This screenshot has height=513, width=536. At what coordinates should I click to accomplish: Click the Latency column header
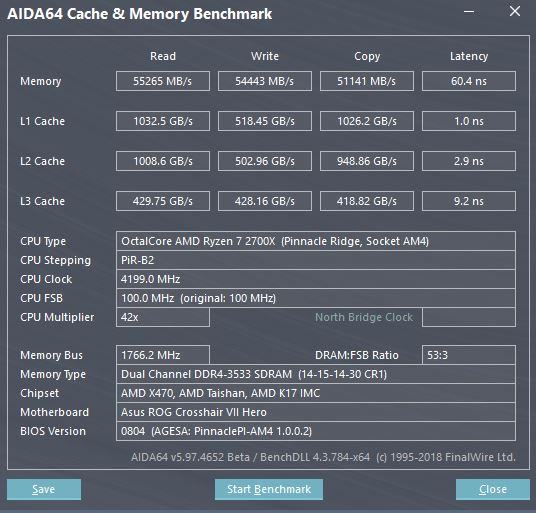point(469,56)
